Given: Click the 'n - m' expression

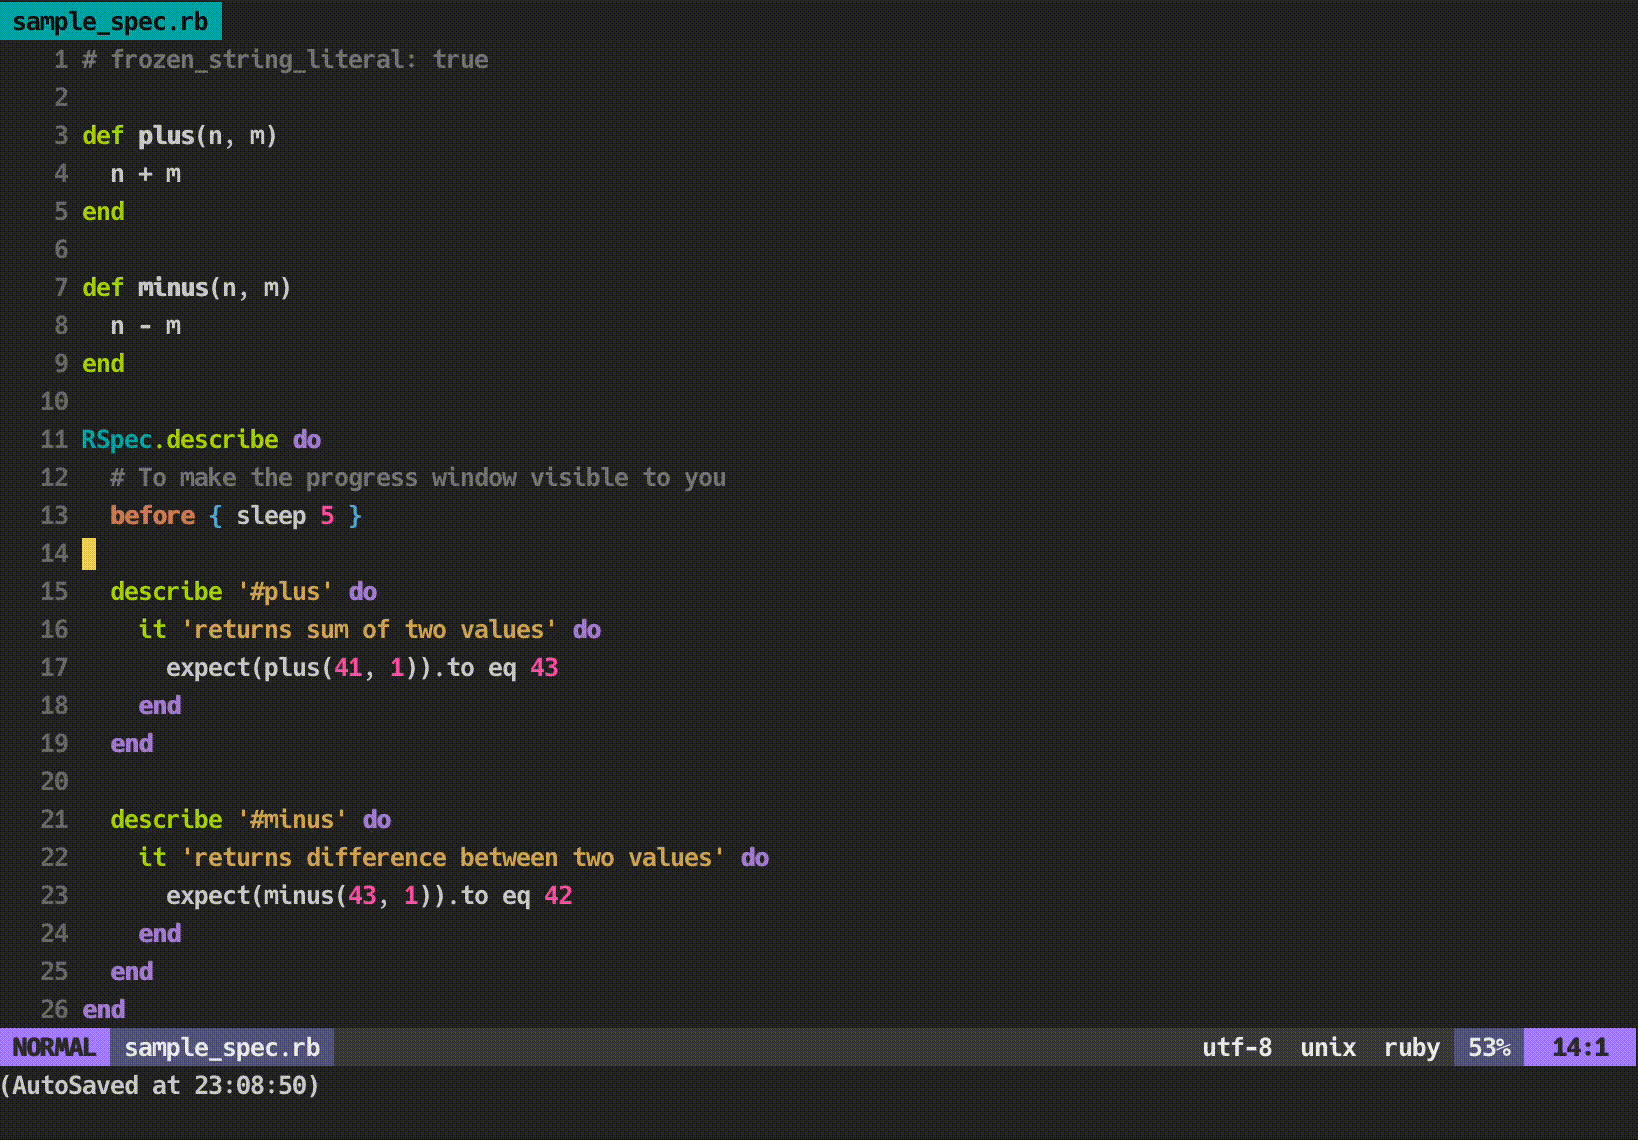Looking at the screenshot, I should (146, 325).
